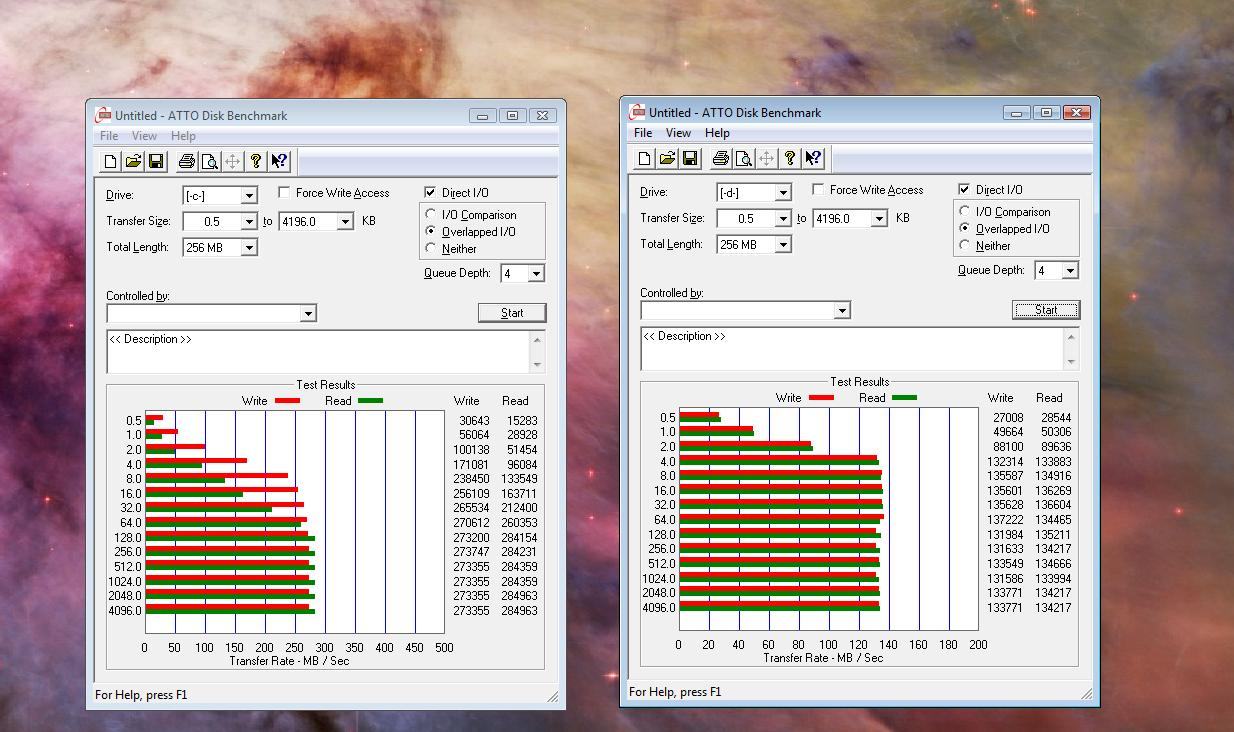This screenshot has height=732, width=1234.
Task: Open Transfer Size 0.5 dropdown in left window
Action: coord(249,221)
